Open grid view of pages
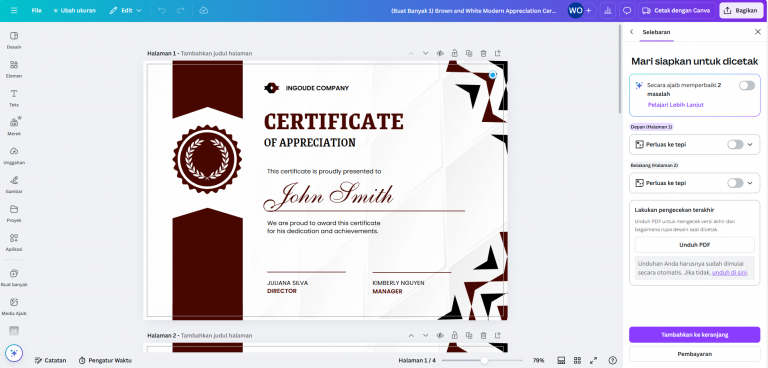 pyautogui.click(x=577, y=360)
